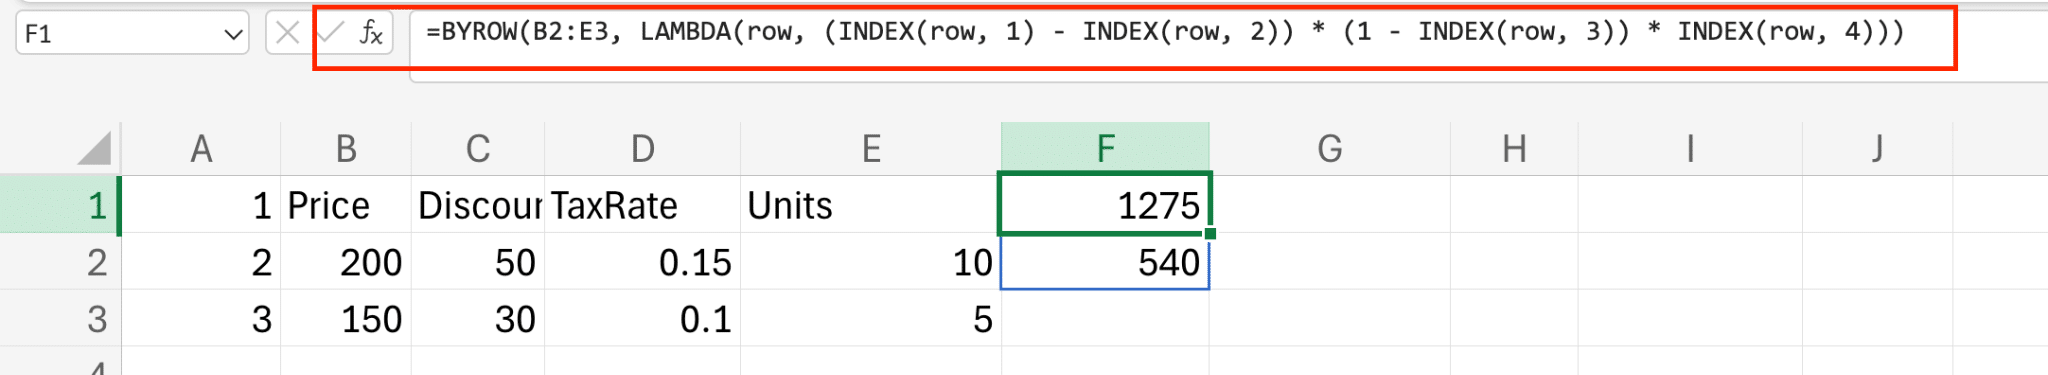Click the Discount header cell
Viewport: 2048px width, 375px height.
(x=478, y=205)
